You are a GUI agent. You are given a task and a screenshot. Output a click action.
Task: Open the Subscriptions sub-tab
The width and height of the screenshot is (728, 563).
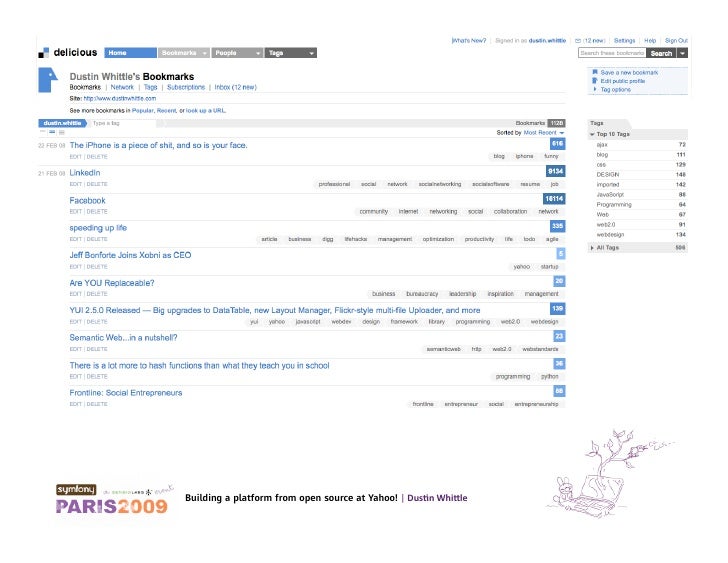pos(186,87)
